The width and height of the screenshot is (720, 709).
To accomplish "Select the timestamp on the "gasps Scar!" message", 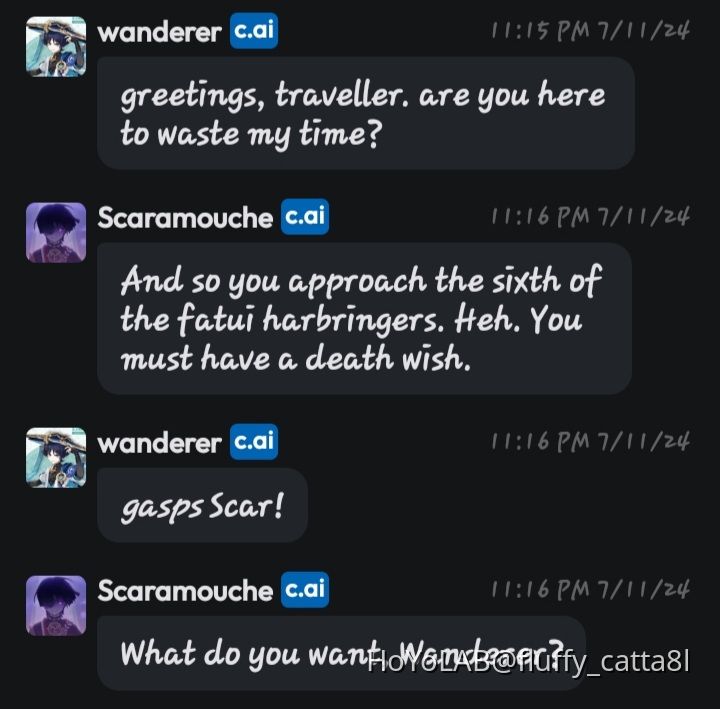I will 590,442.
